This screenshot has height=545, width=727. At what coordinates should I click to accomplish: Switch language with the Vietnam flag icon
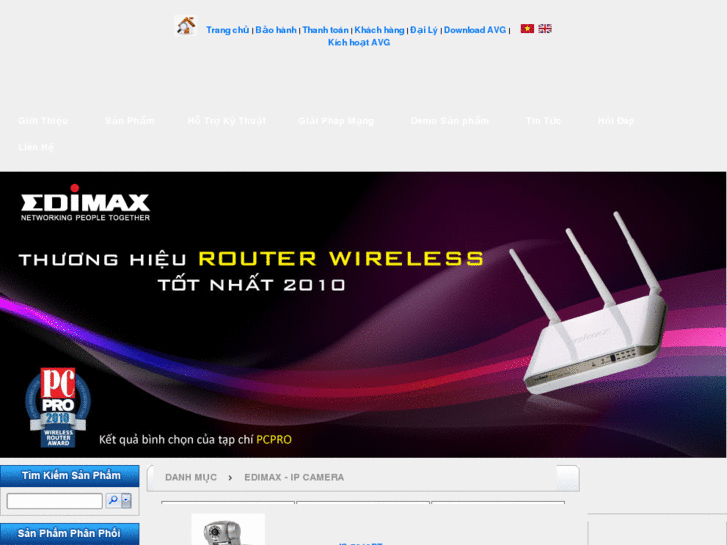tap(527, 29)
